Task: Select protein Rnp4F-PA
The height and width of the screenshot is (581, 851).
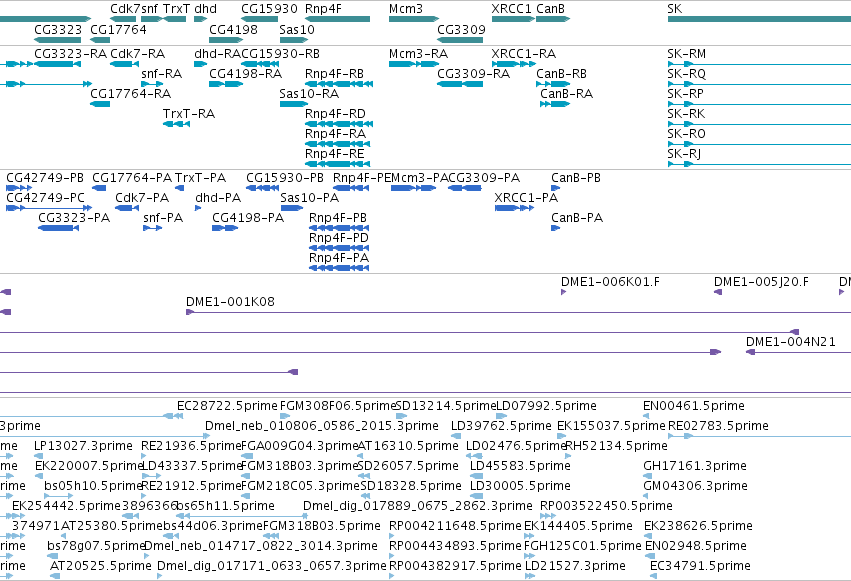Action: tap(339, 269)
